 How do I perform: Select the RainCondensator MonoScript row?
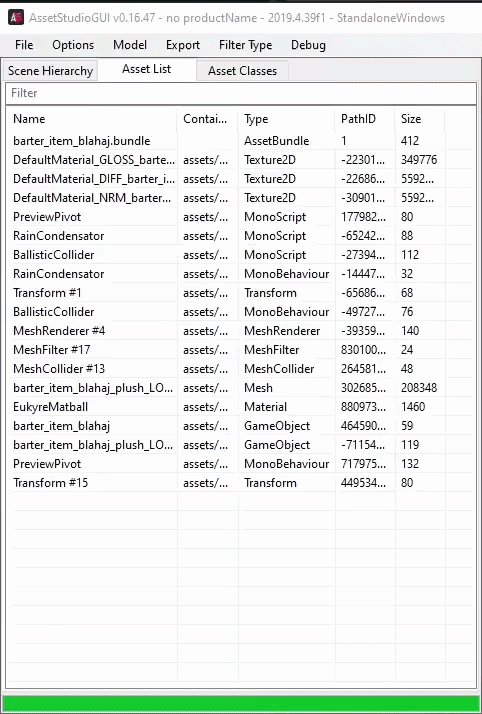239,236
